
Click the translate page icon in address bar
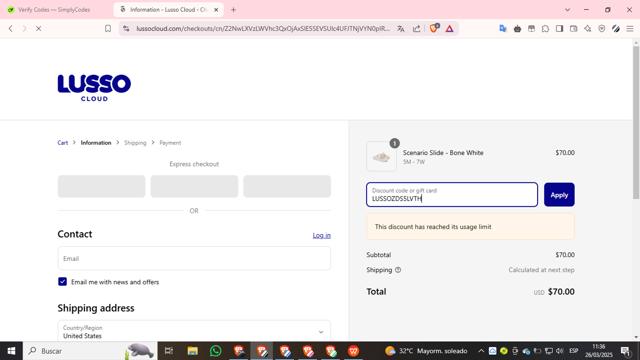point(401,29)
